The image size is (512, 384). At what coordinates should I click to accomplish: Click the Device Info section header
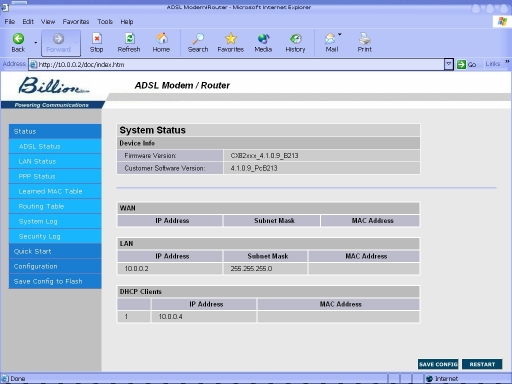point(137,143)
